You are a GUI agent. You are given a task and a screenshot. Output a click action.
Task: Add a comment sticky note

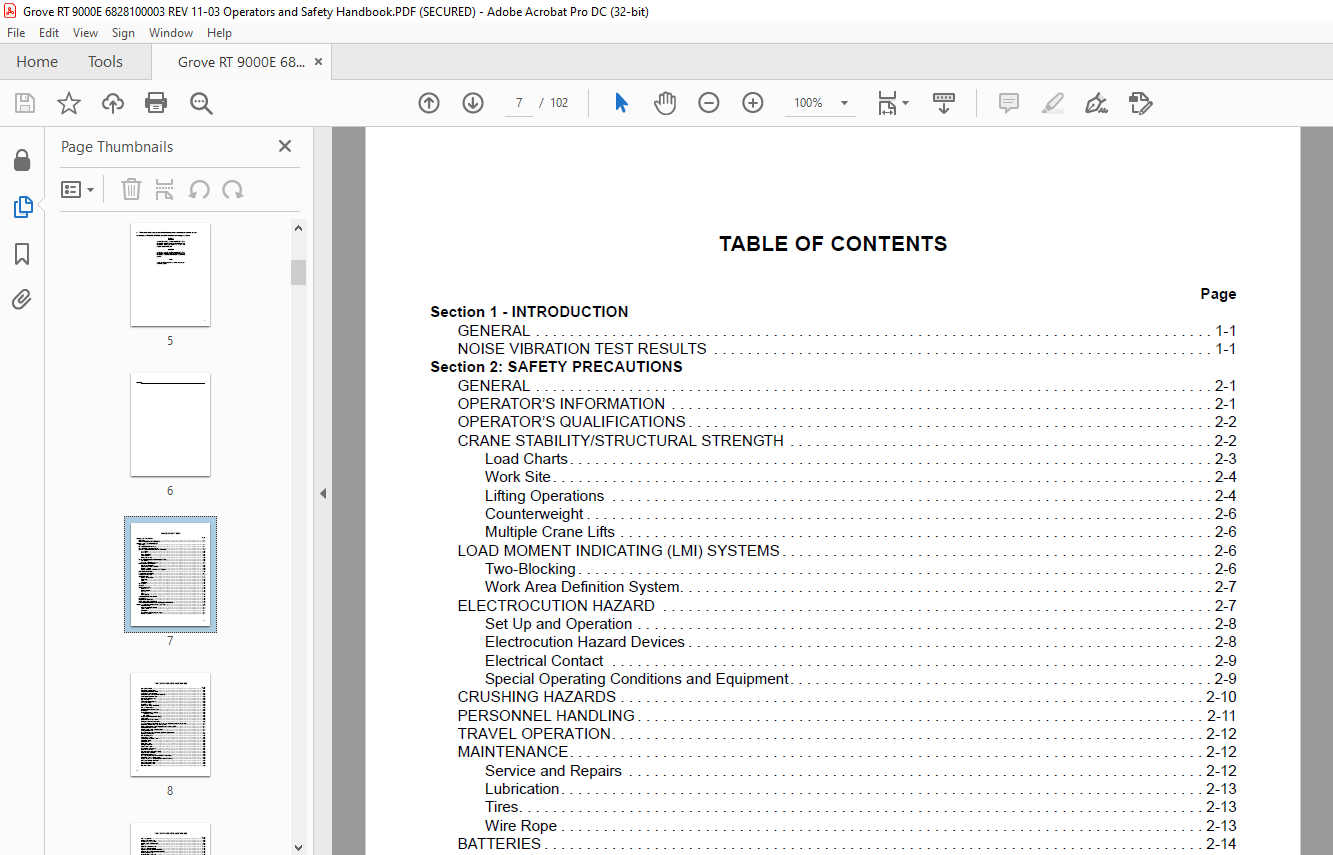coord(1009,103)
